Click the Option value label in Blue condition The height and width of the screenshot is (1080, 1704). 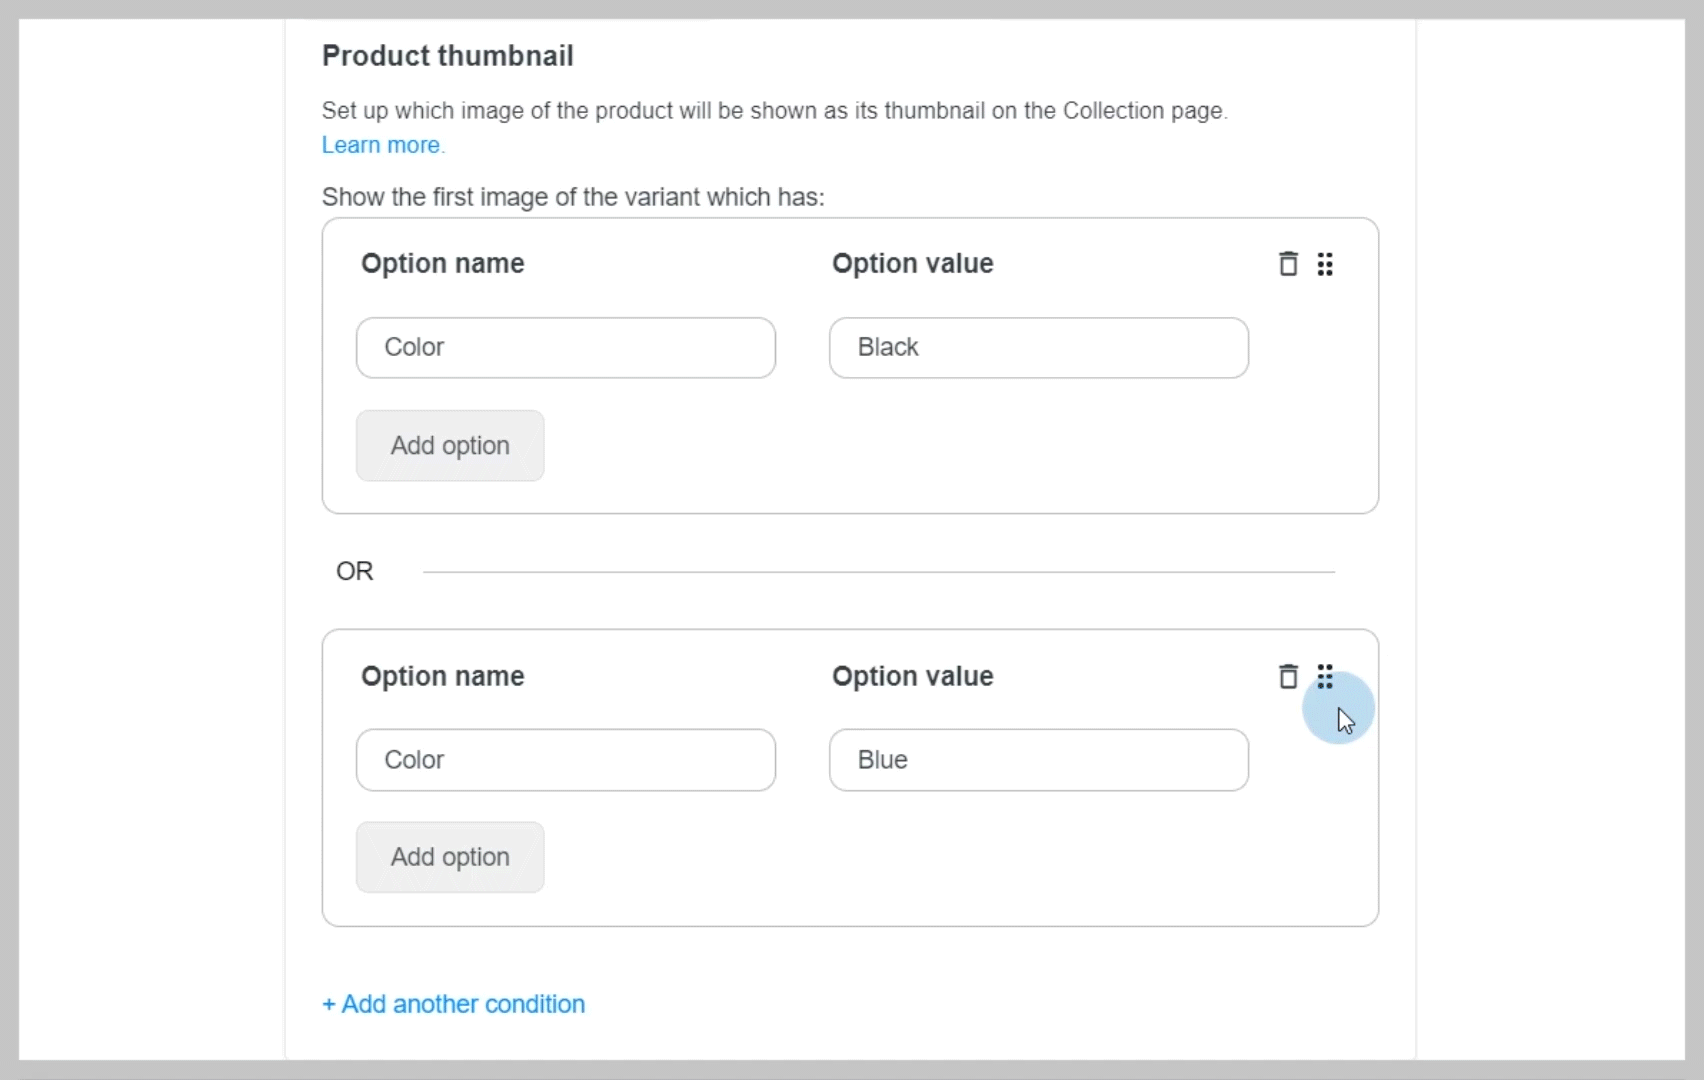913,677
